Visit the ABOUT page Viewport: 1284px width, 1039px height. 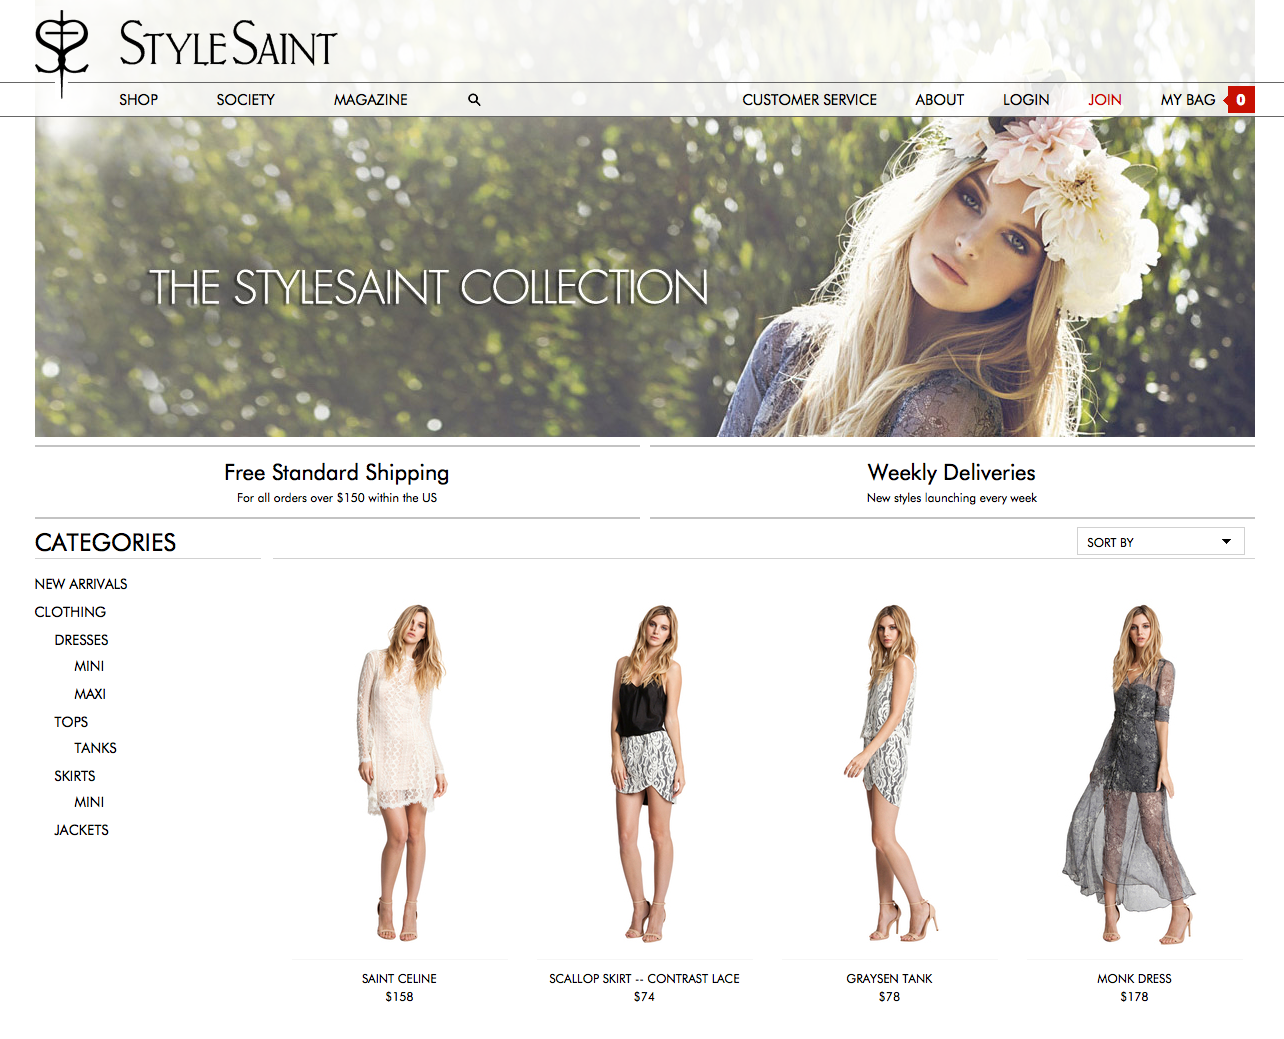point(938,99)
